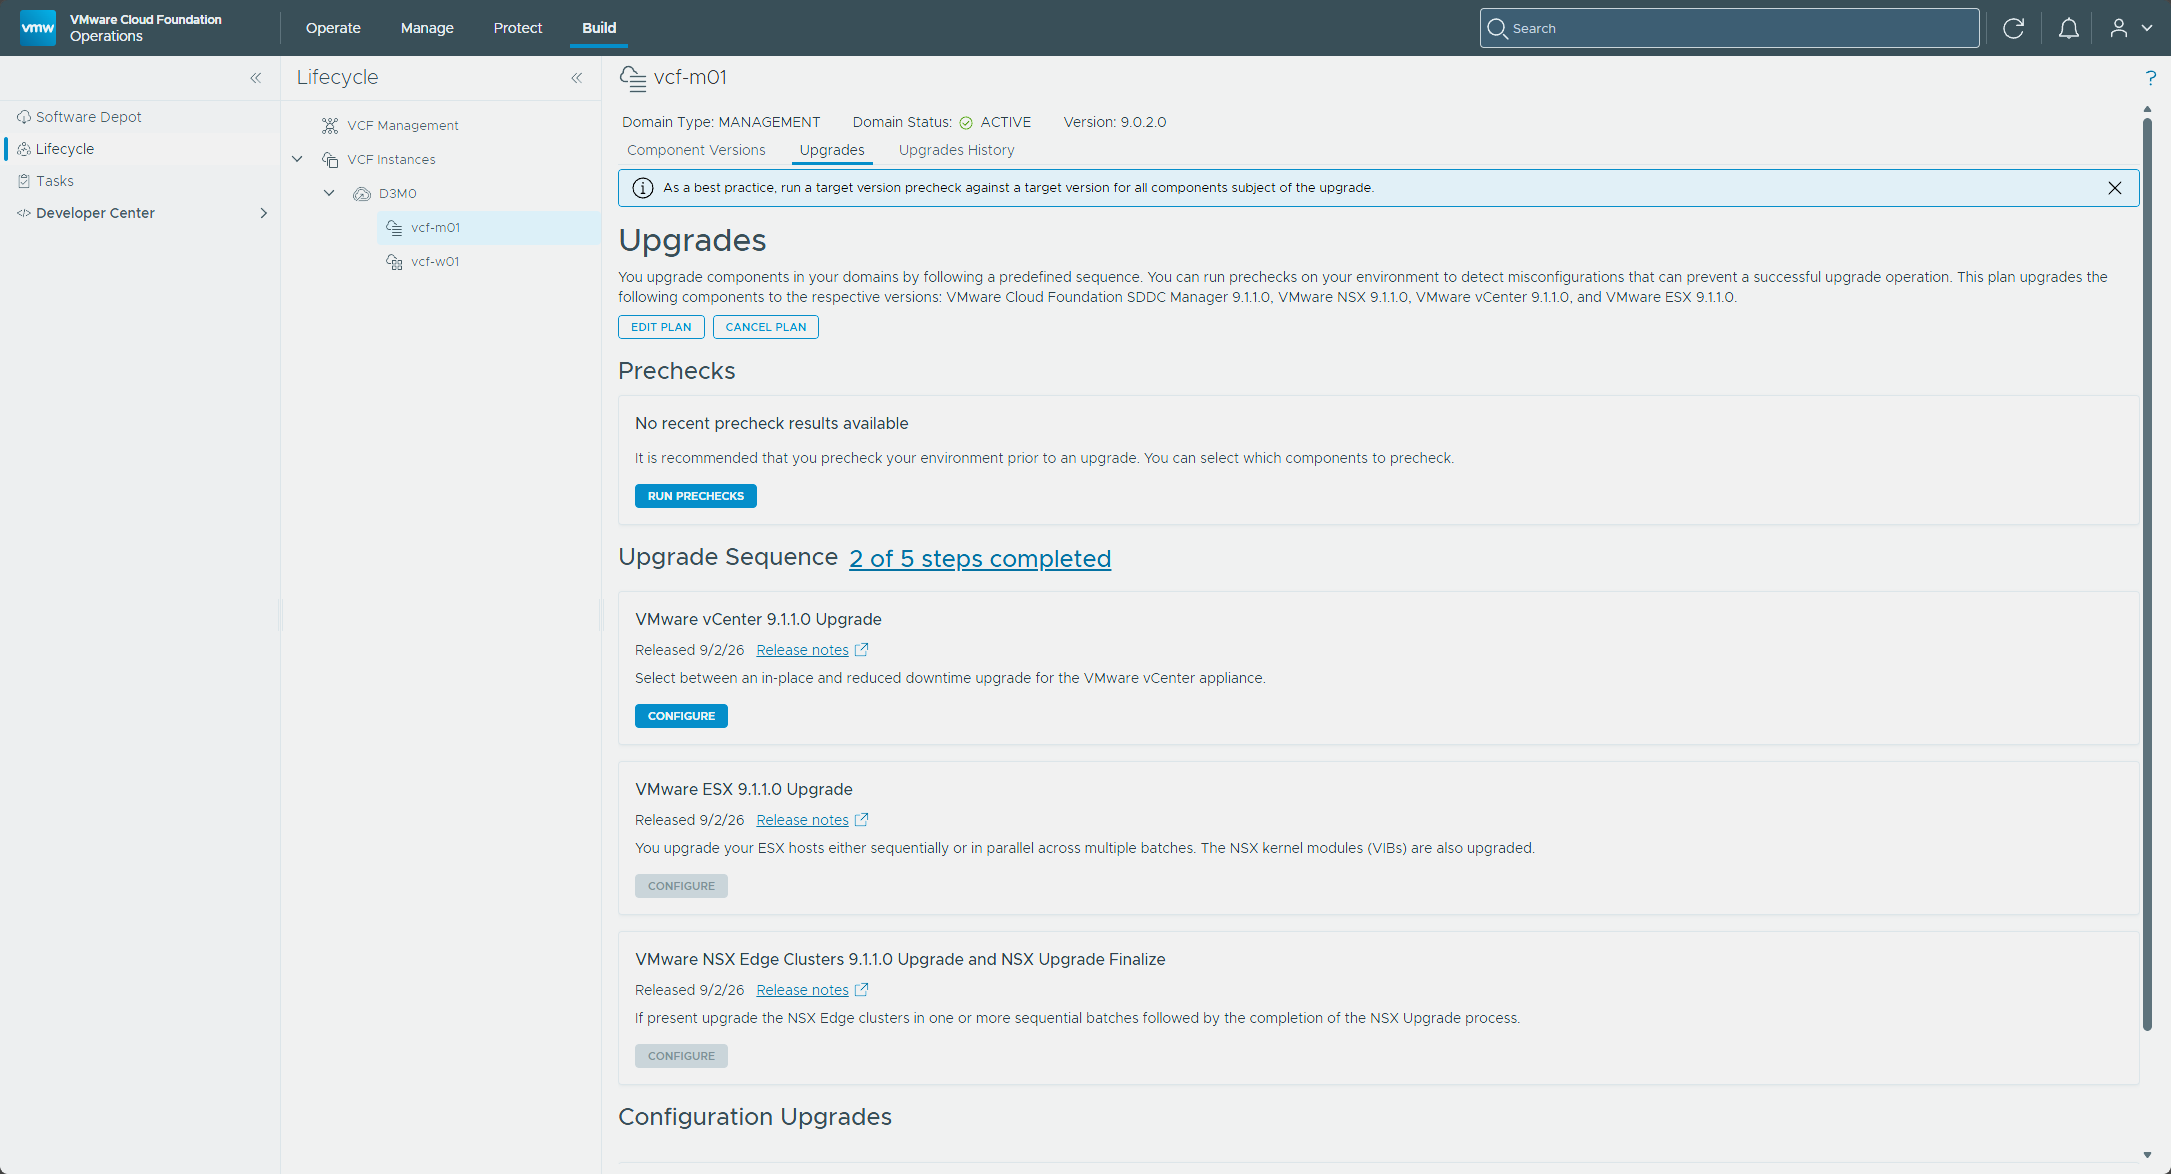Click CONFIGURE for vCenter 9.1.1.0 Upgrade
Viewport: 2171px width, 1174px height.
681,716
